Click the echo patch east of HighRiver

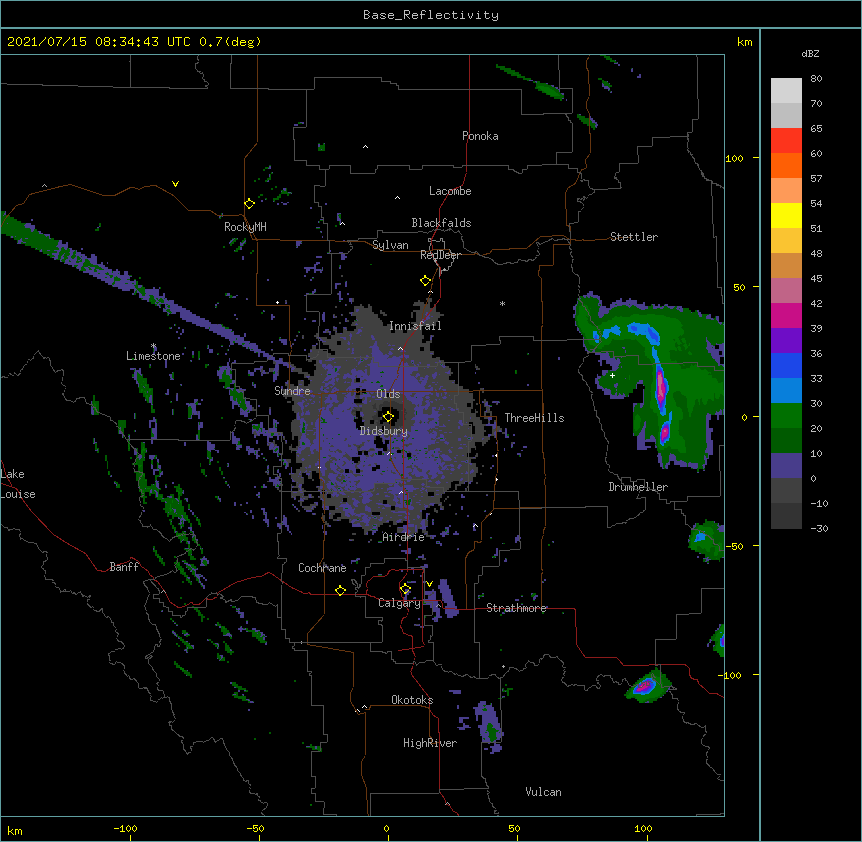[488, 727]
